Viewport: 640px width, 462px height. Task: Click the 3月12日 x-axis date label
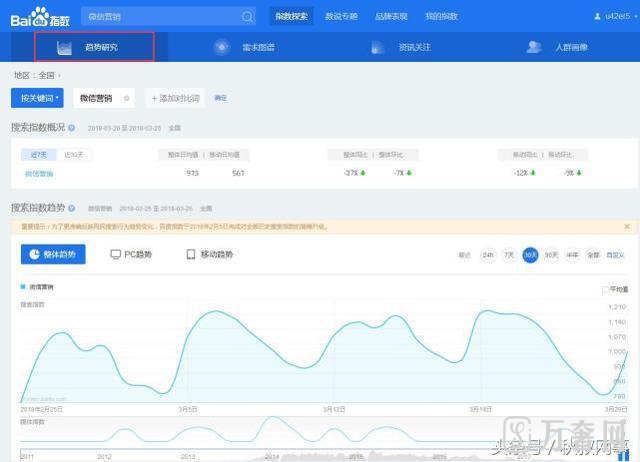click(334, 409)
